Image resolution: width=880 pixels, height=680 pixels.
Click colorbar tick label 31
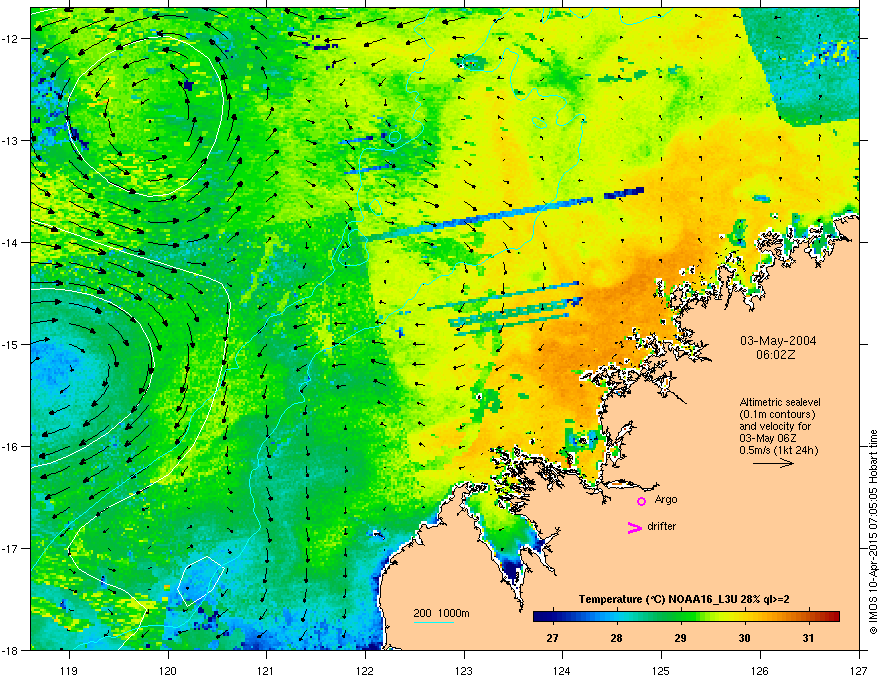(808, 638)
